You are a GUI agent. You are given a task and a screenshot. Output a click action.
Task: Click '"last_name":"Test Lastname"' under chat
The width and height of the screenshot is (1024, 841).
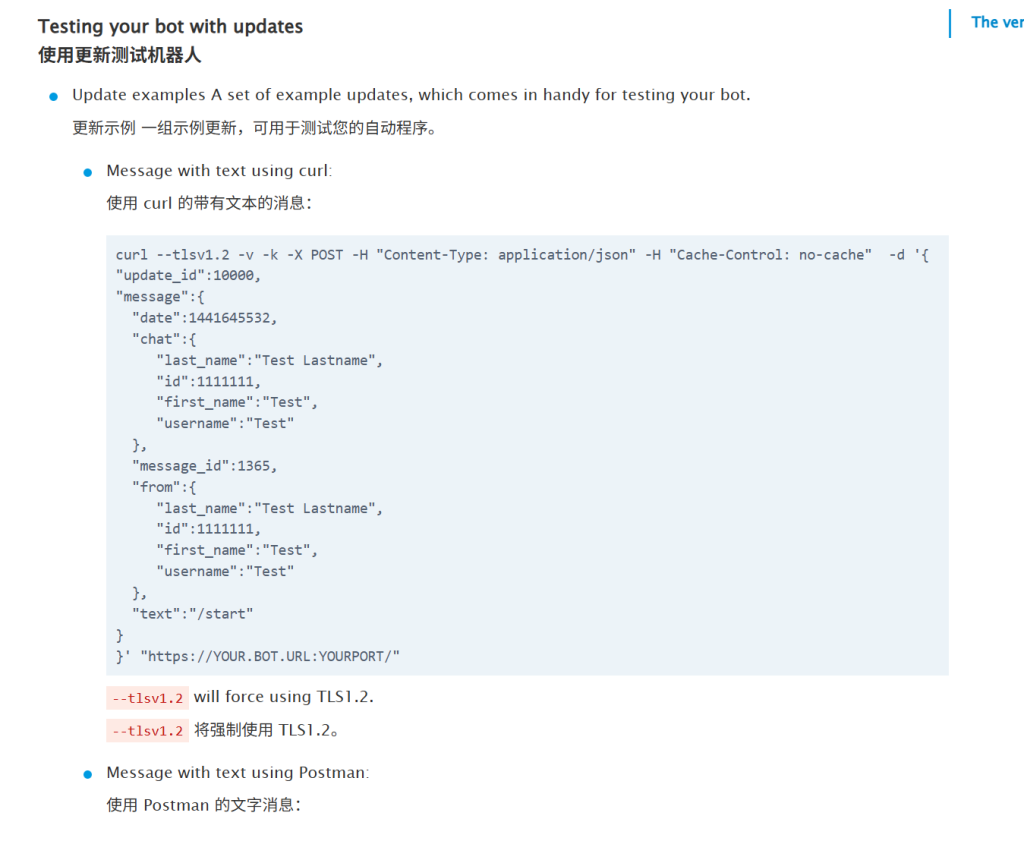pyautogui.click(x=269, y=360)
